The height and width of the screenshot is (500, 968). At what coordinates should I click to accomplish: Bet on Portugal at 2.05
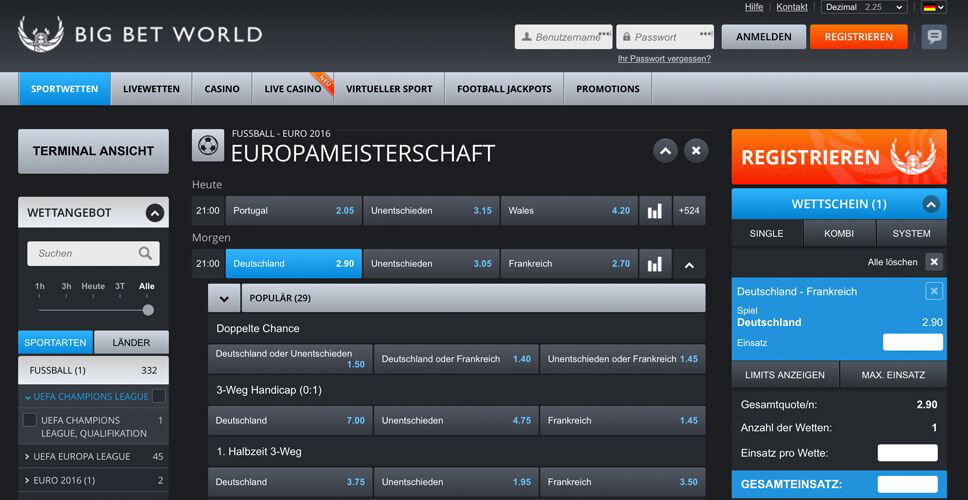click(x=294, y=210)
